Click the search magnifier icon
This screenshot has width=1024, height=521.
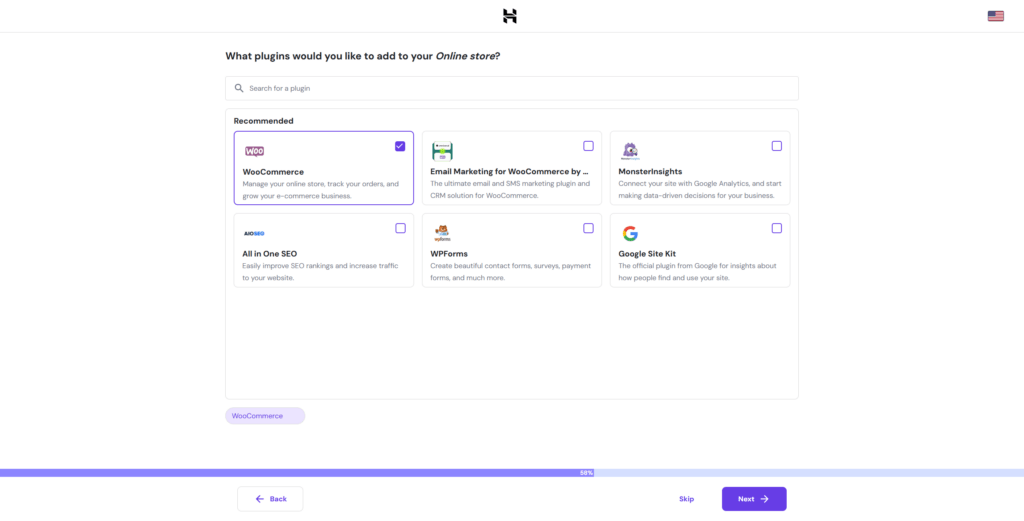click(x=239, y=88)
